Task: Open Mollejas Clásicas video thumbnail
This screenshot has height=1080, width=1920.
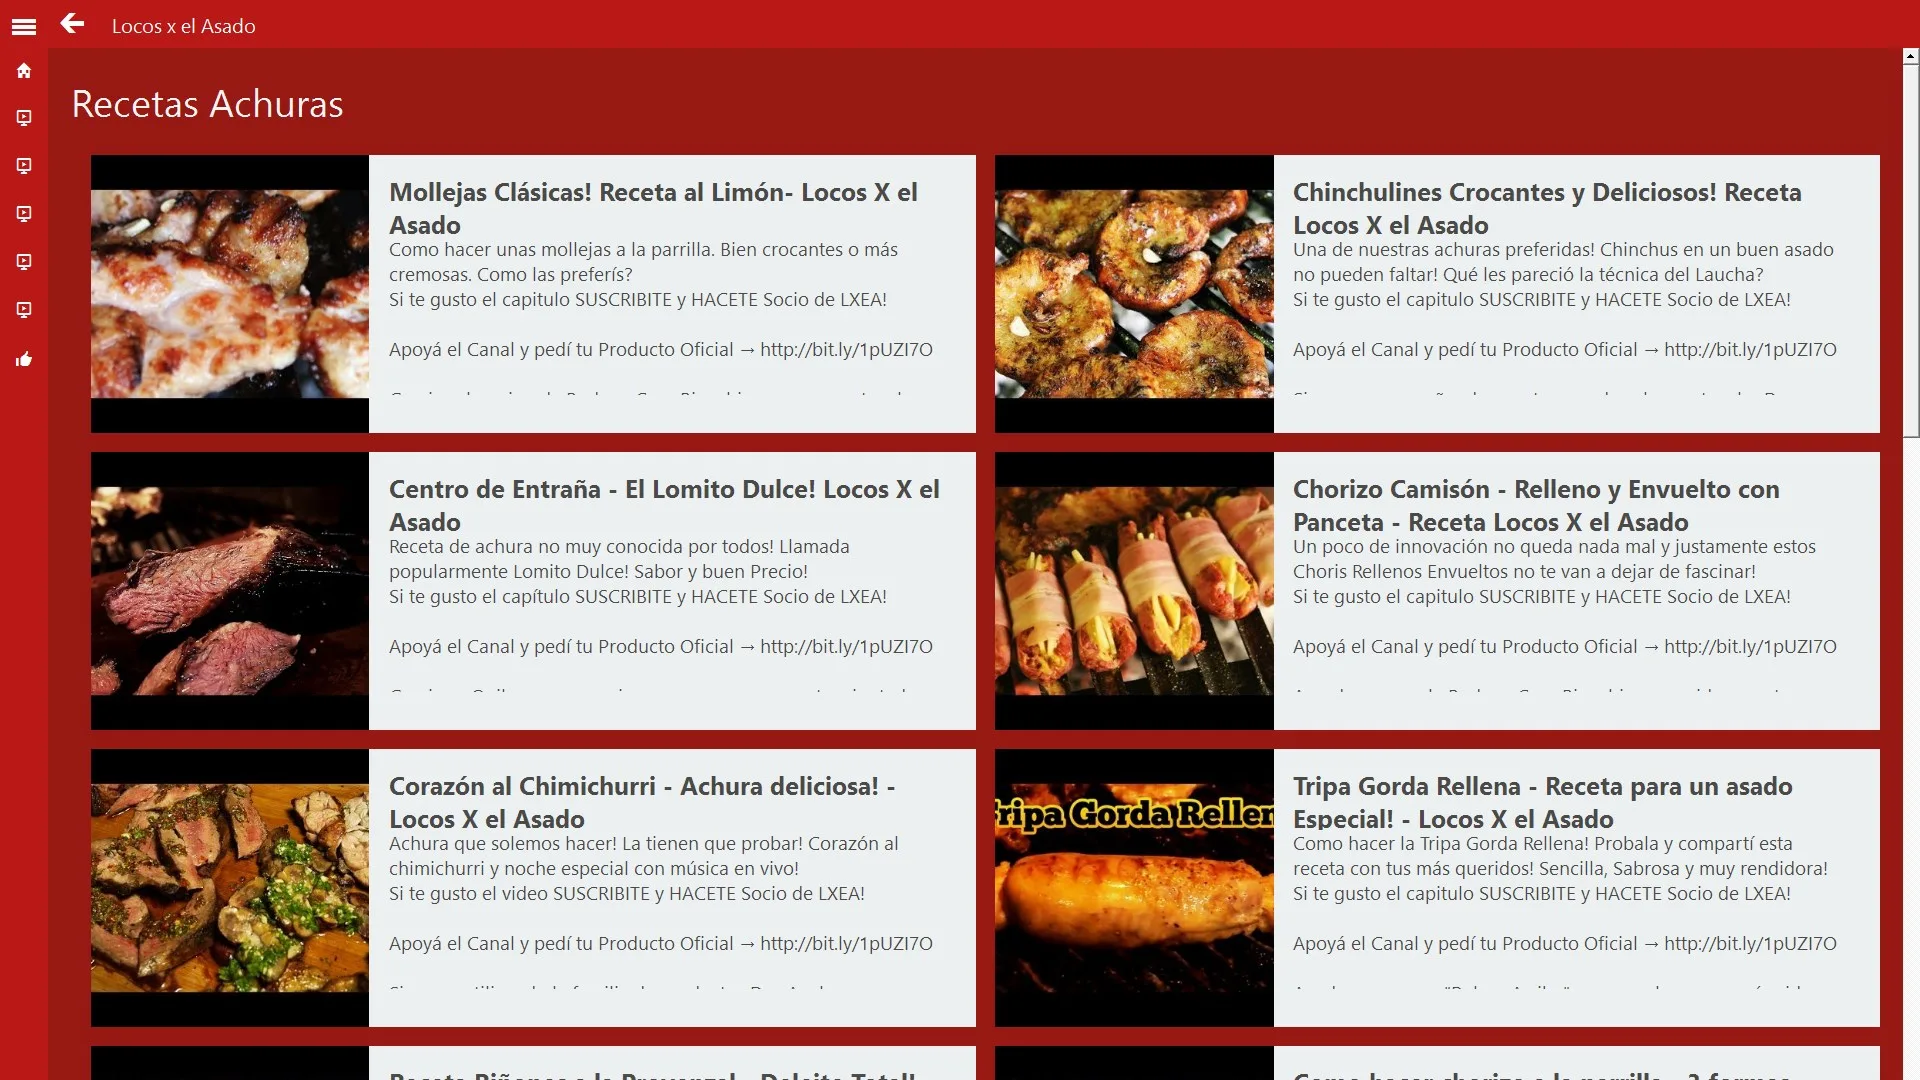Action: click(230, 294)
